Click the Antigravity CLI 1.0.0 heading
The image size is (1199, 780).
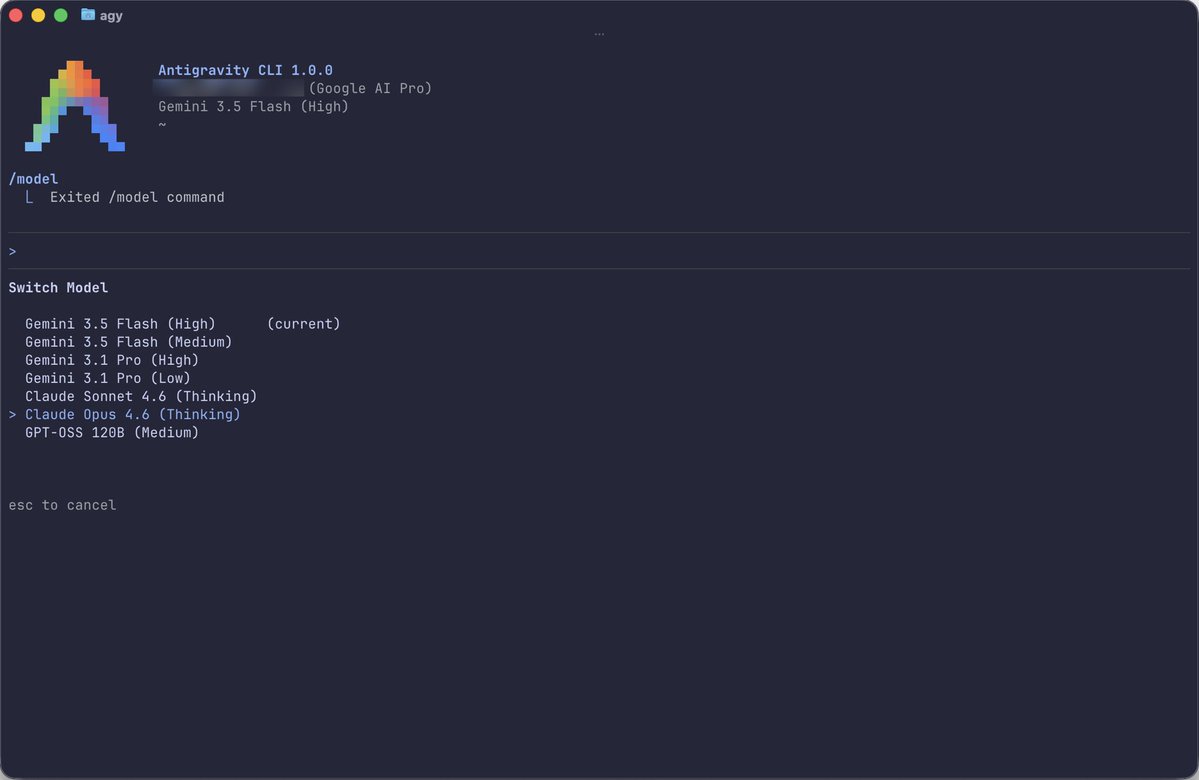[245, 70]
